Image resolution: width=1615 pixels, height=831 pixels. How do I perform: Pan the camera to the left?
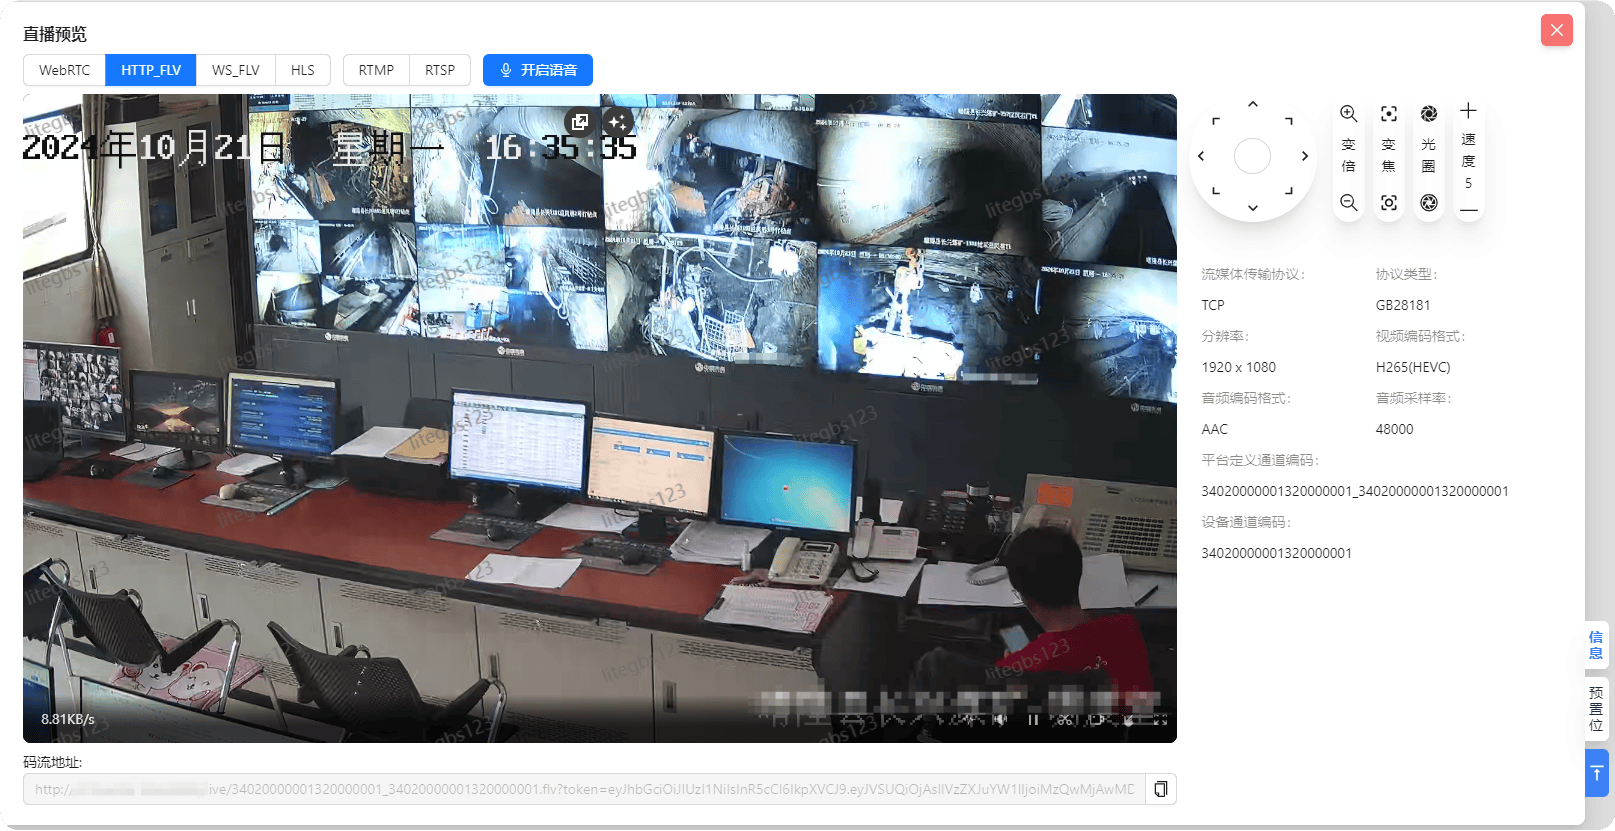1201,156
